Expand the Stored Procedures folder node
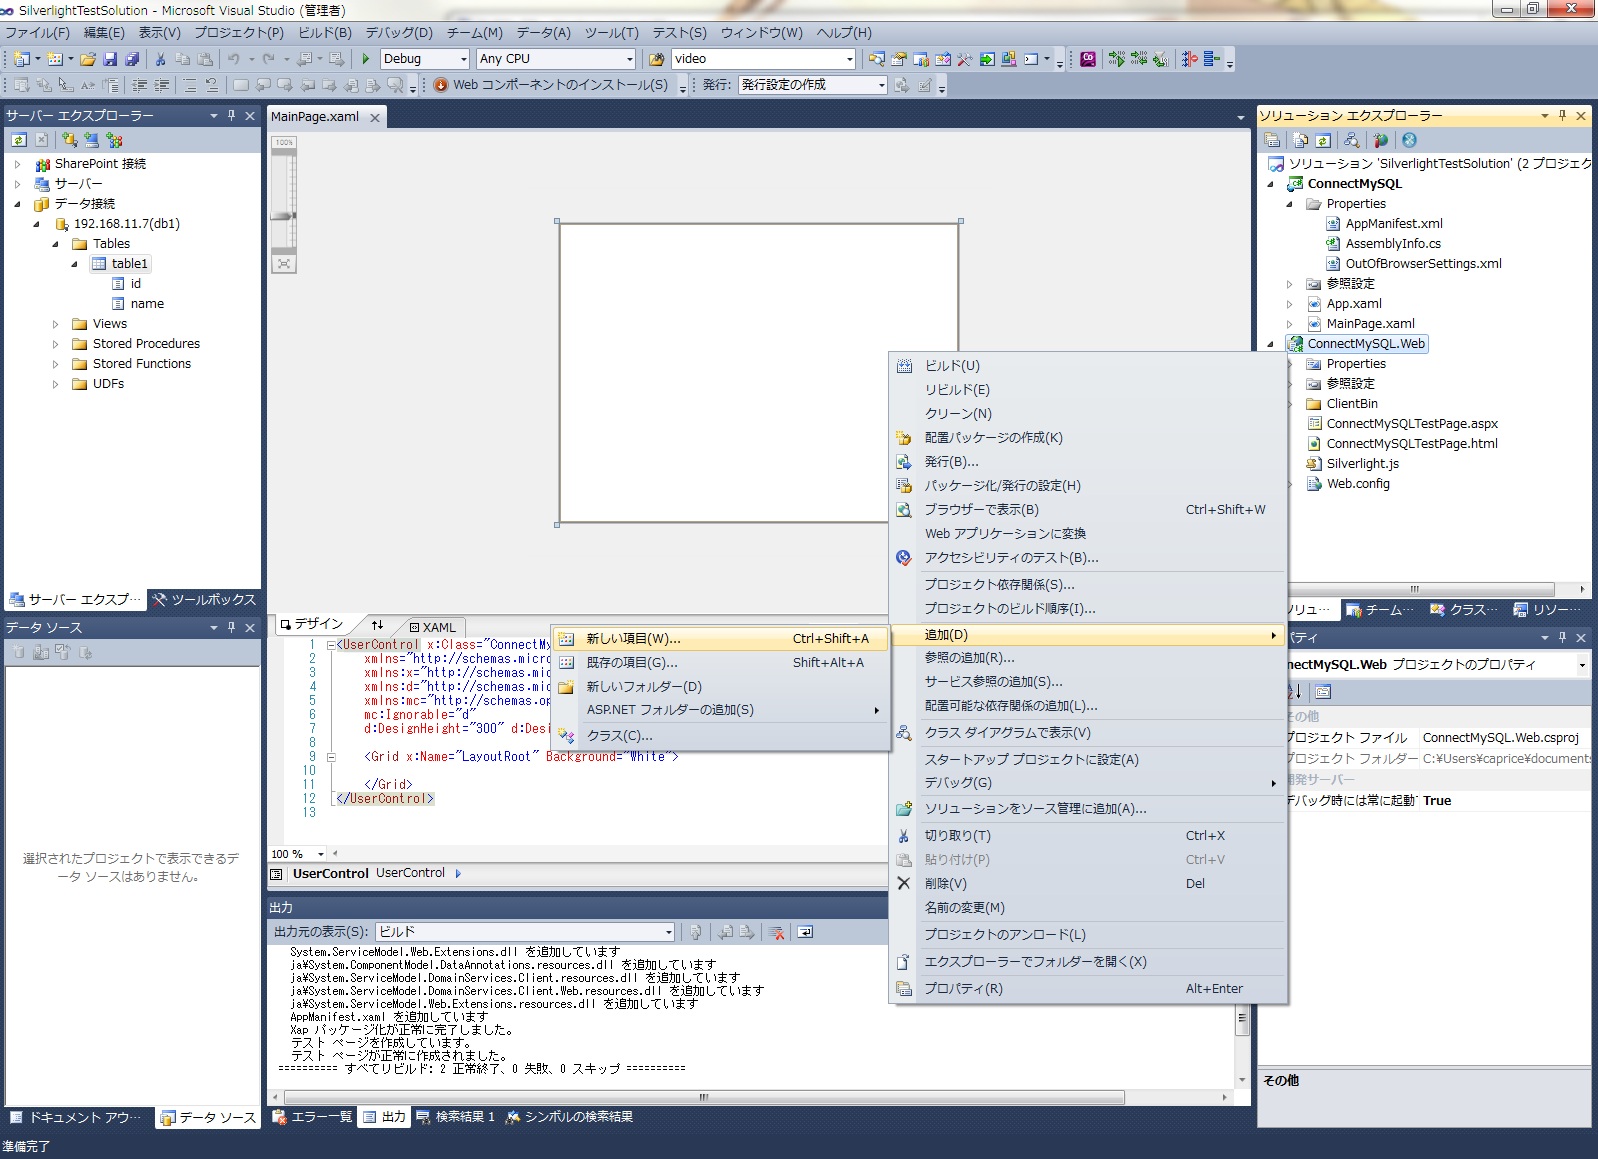This screenshot has height=1159, width=1598. pyautogui.click(x=56, y=344)
